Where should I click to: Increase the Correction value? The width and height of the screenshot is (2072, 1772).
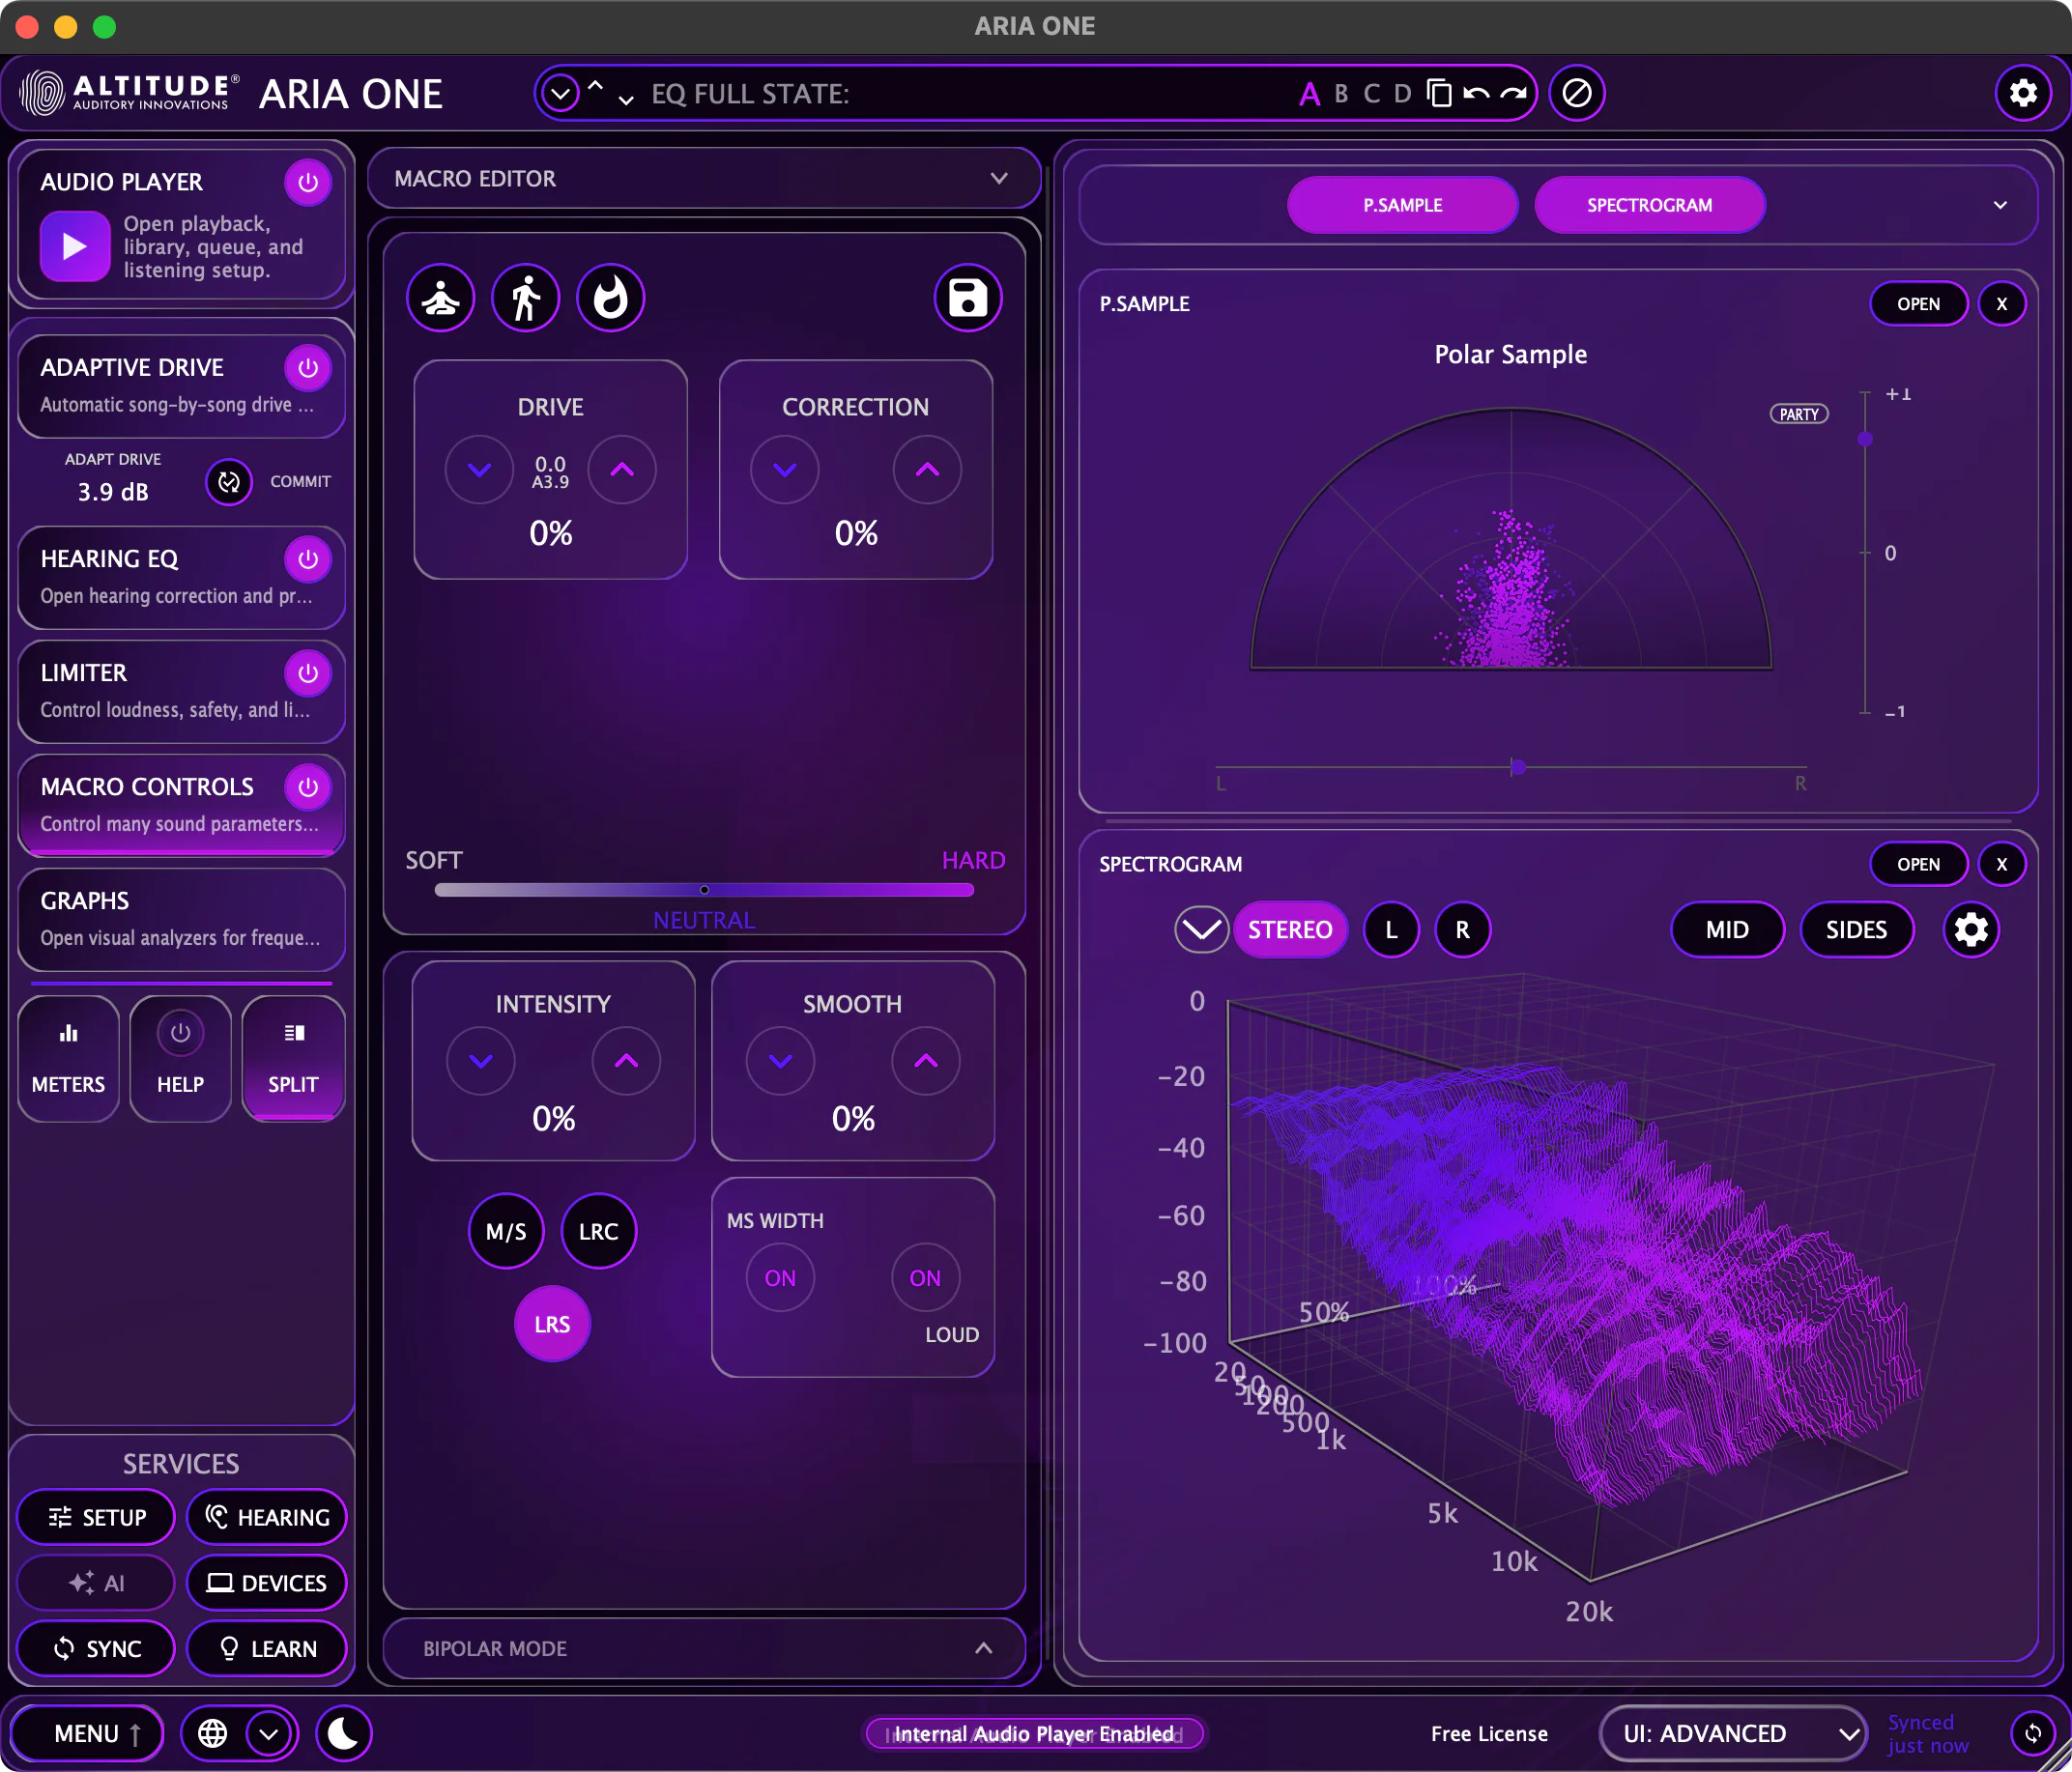927,469
